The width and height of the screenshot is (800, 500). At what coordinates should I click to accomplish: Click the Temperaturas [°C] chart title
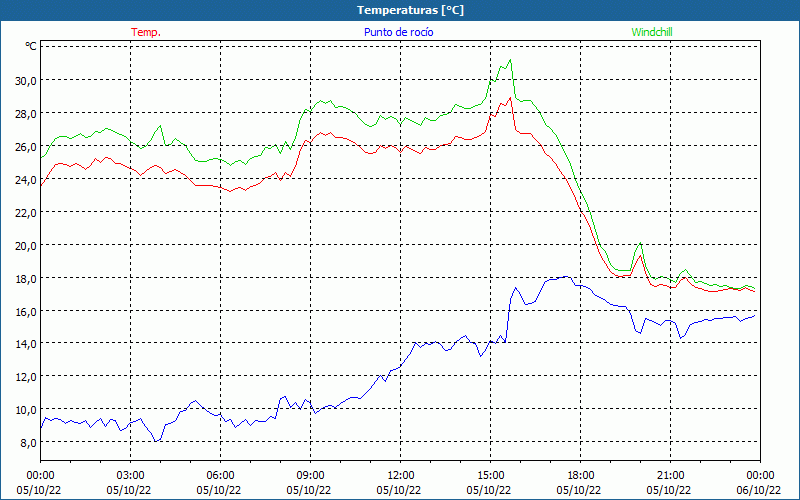click(x=410, y=10)
